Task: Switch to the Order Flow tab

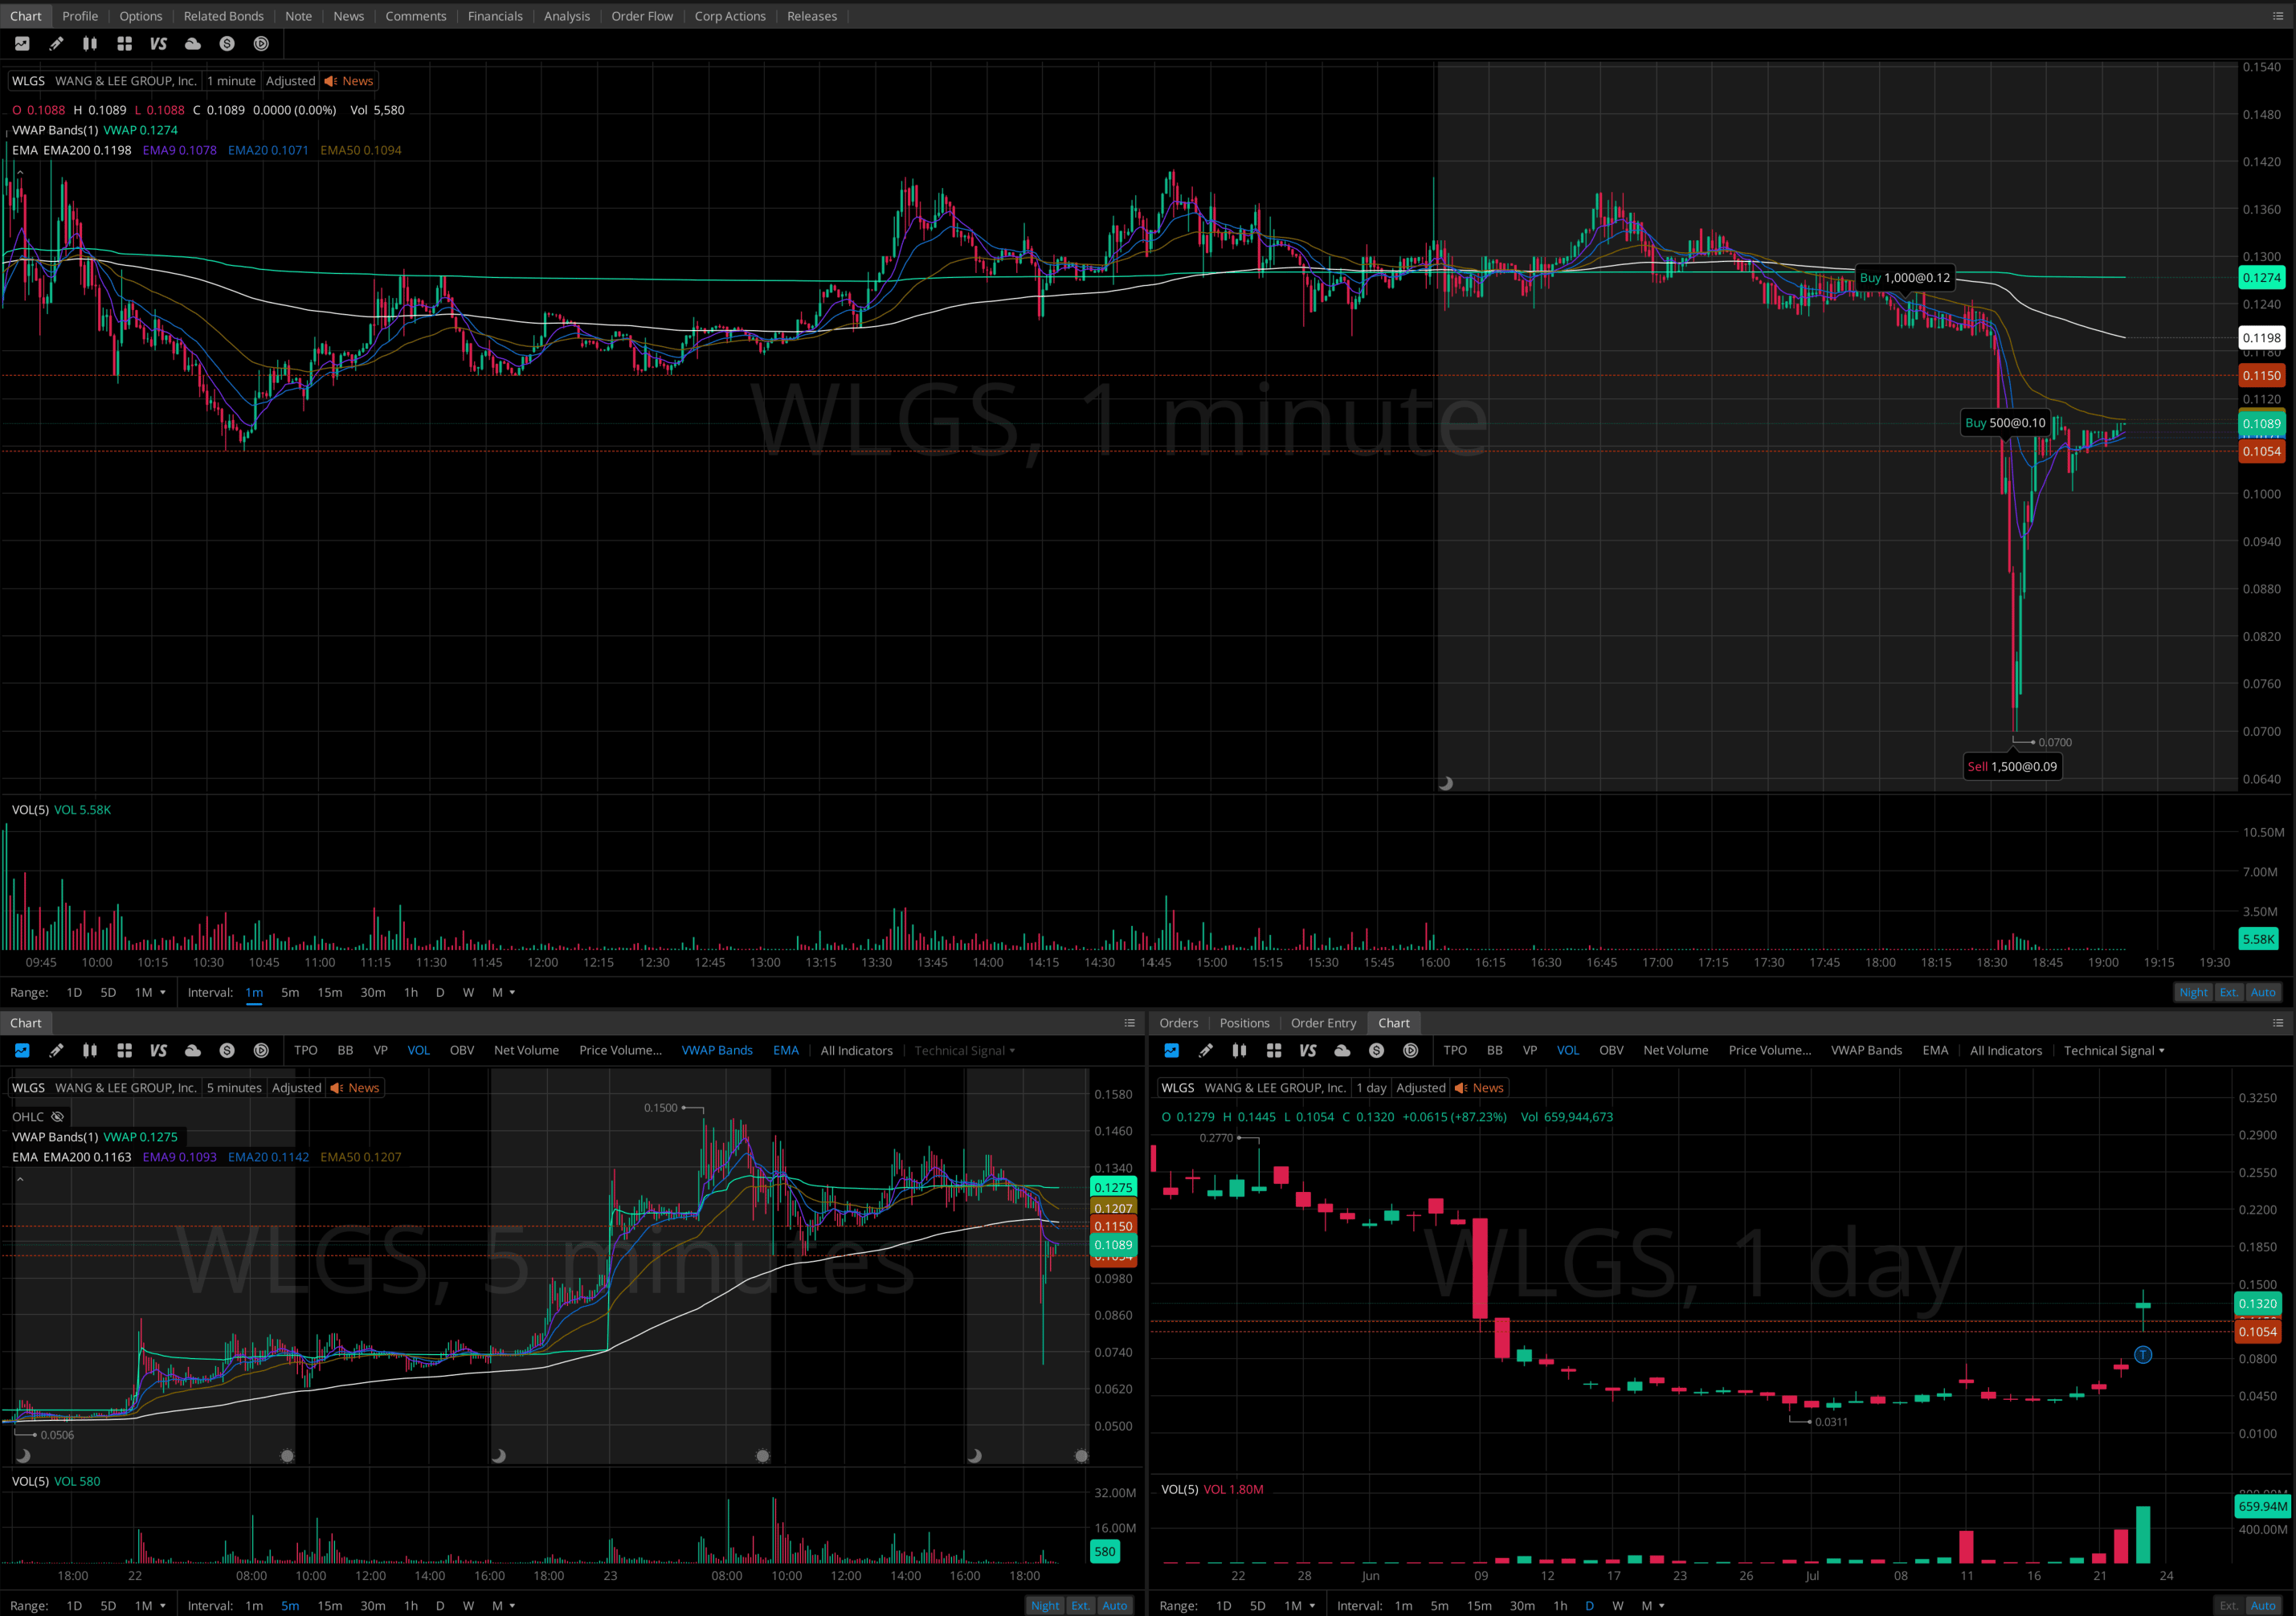Action: 642,16
